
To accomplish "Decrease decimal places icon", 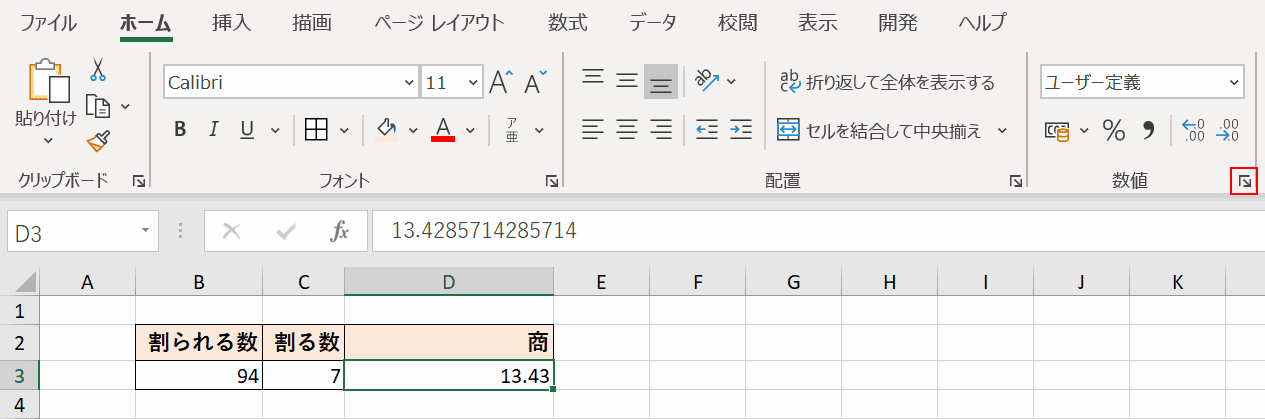I will pyautogui.click(x=1227, y=130).
